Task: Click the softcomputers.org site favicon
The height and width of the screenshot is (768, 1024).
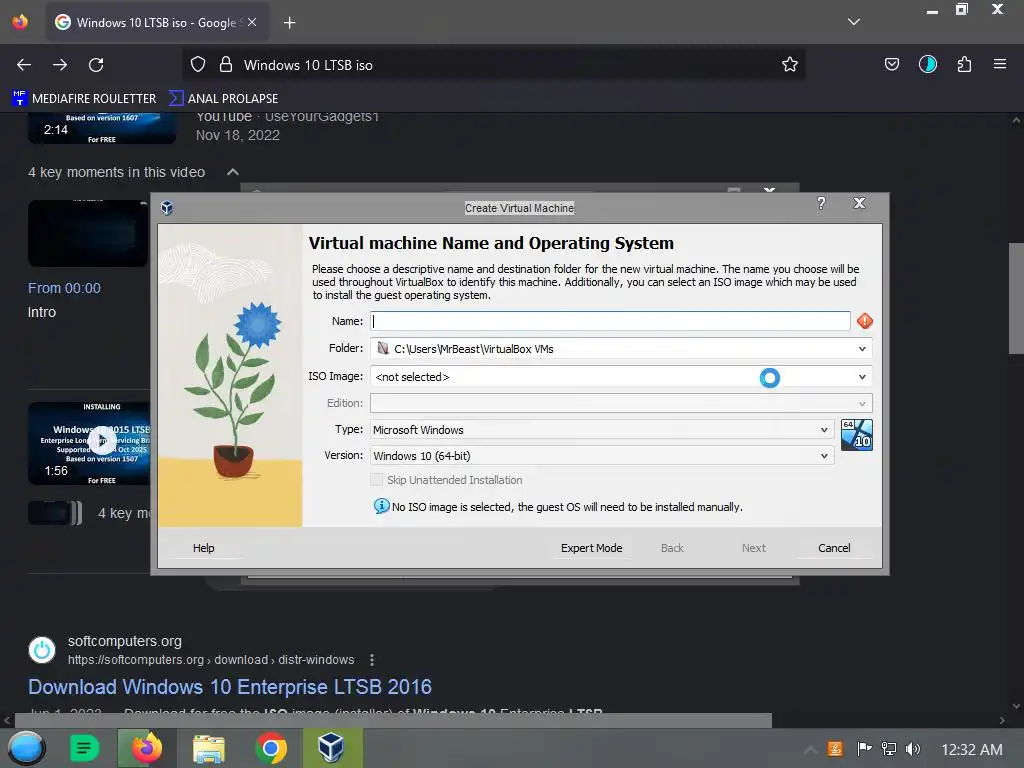Action: [42, 650]
